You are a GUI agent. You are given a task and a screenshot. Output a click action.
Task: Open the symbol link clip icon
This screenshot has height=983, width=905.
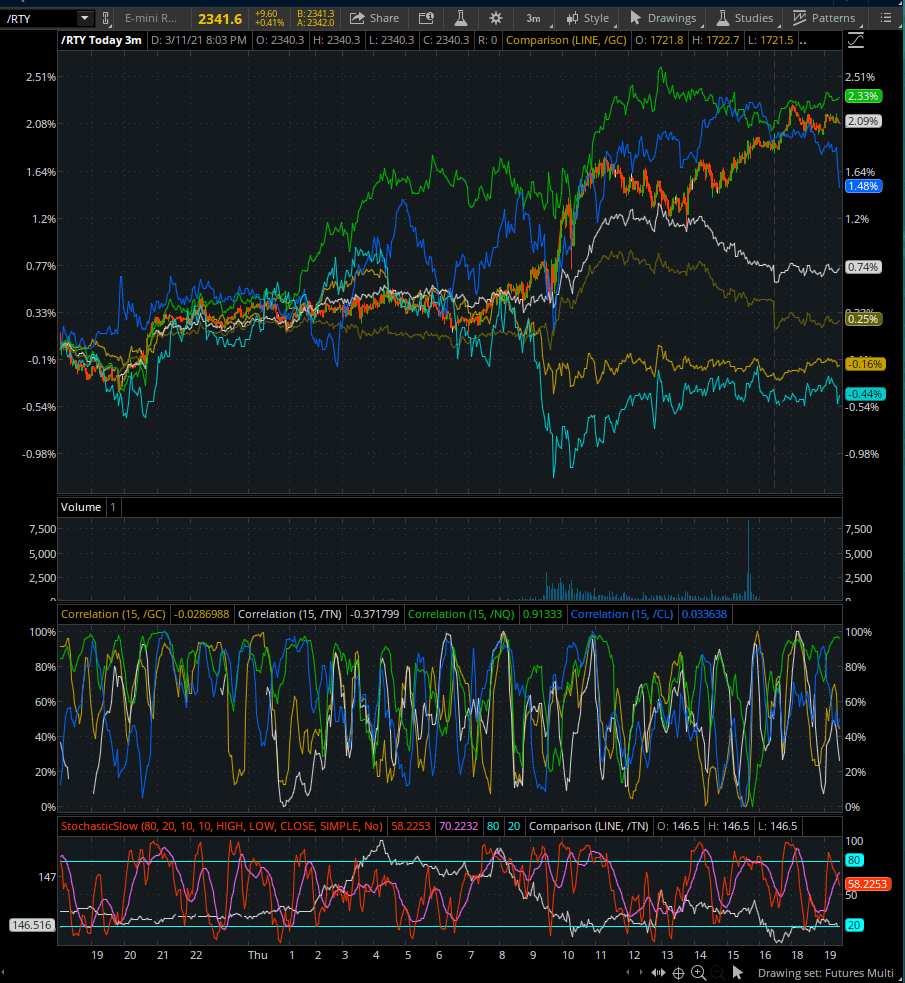(106, 19)
